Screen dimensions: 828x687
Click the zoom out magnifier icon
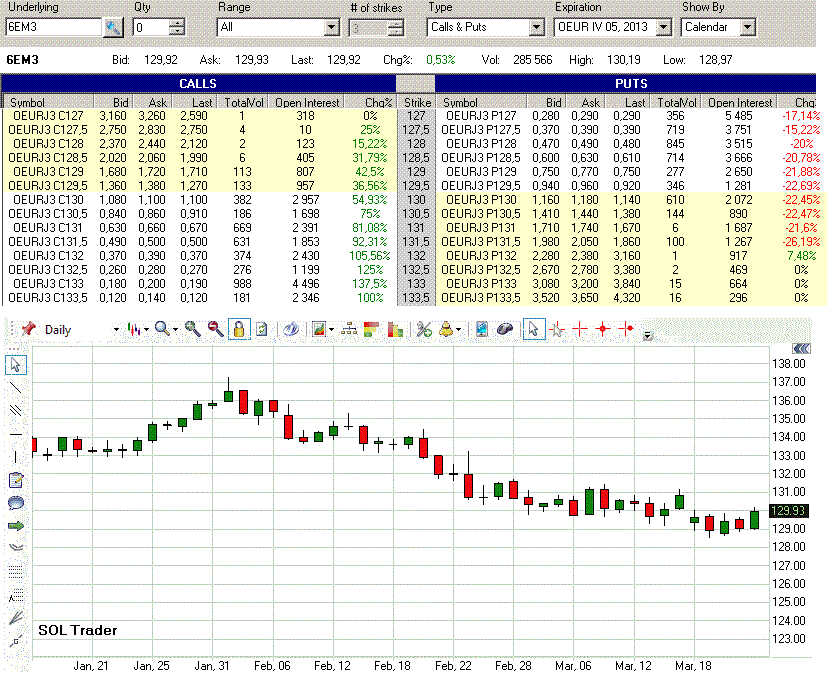pyautogui.click(x=215, y=330)
